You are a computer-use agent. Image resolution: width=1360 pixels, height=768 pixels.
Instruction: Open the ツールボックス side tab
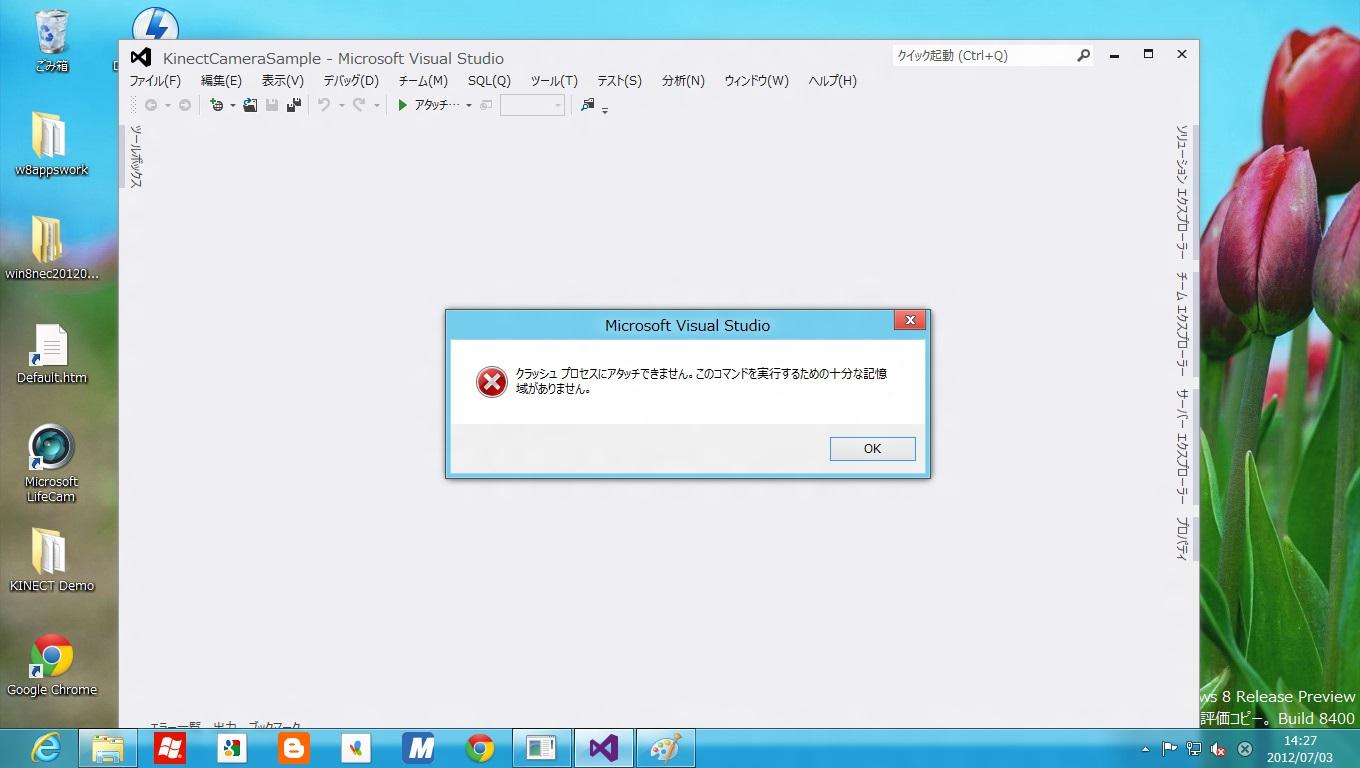click(x=135, y=156)
